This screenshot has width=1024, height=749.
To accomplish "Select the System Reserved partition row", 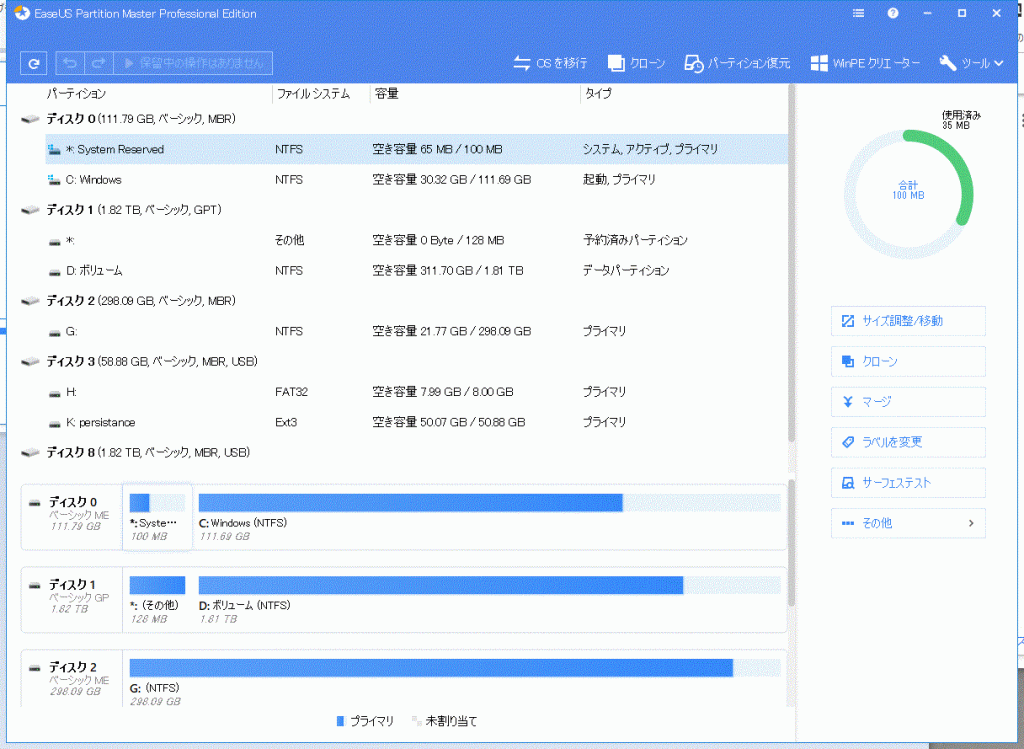I will [417, 150].
